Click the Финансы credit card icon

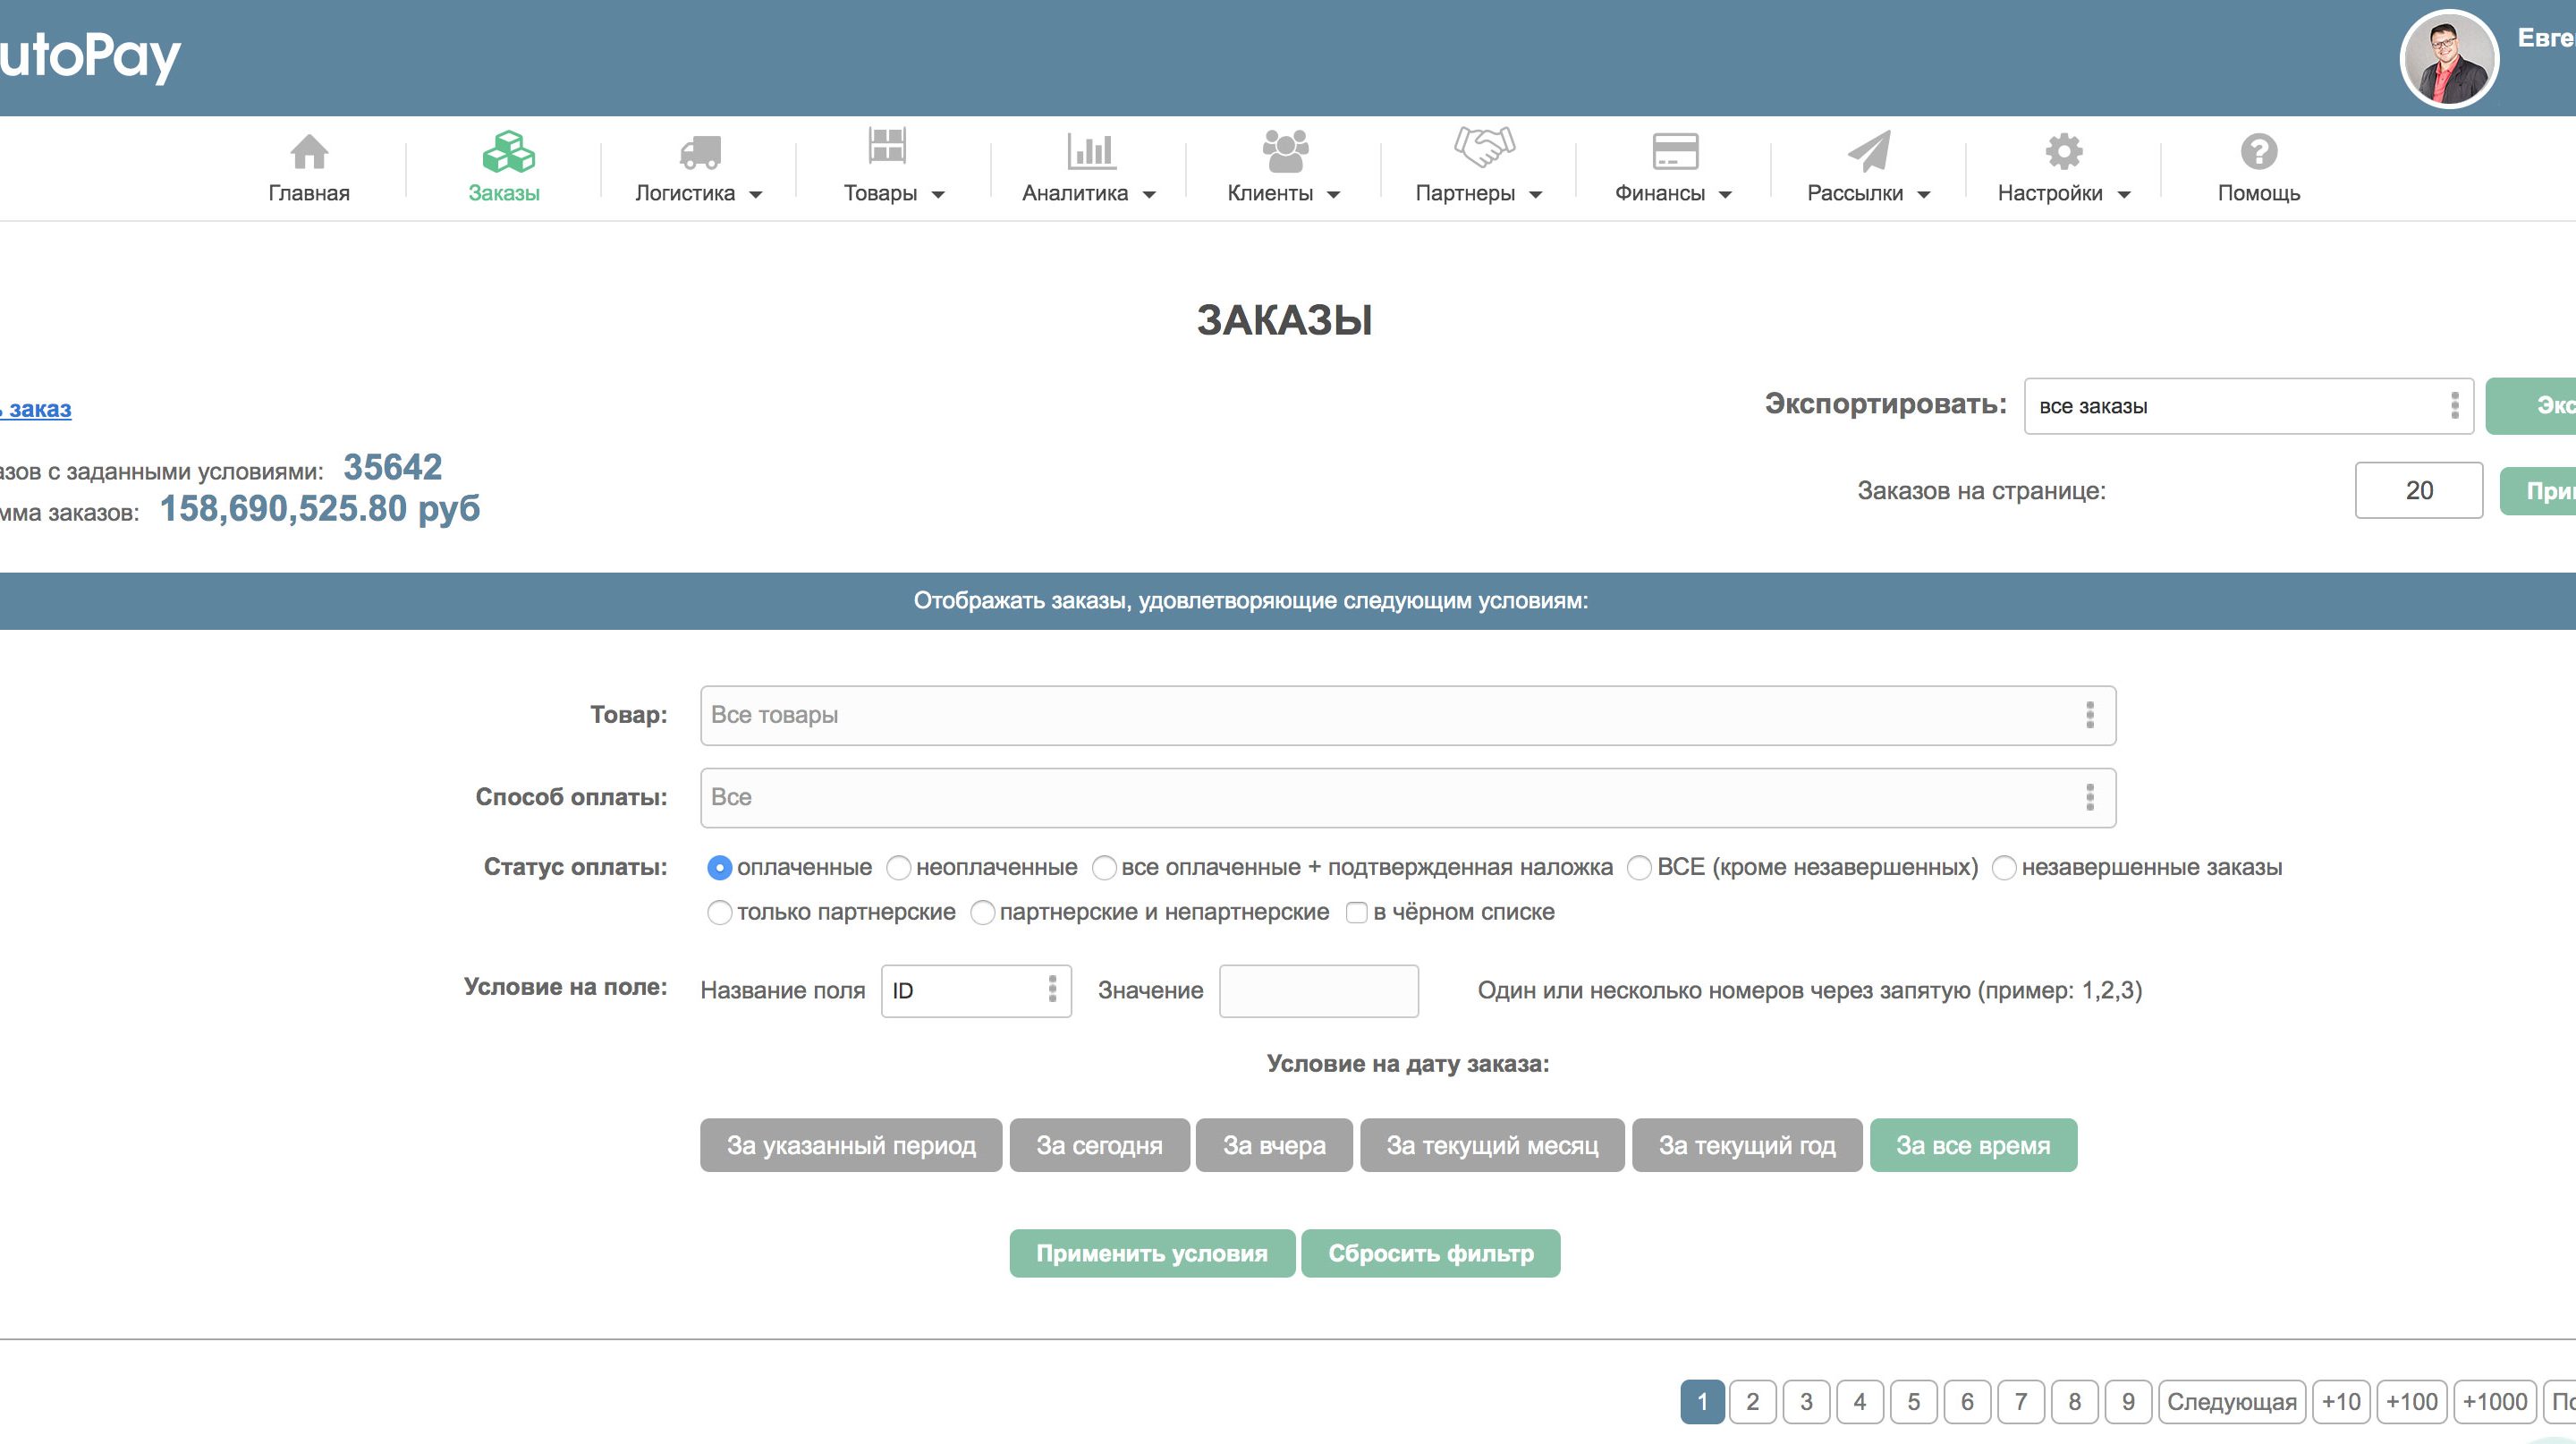[1675, 152]
